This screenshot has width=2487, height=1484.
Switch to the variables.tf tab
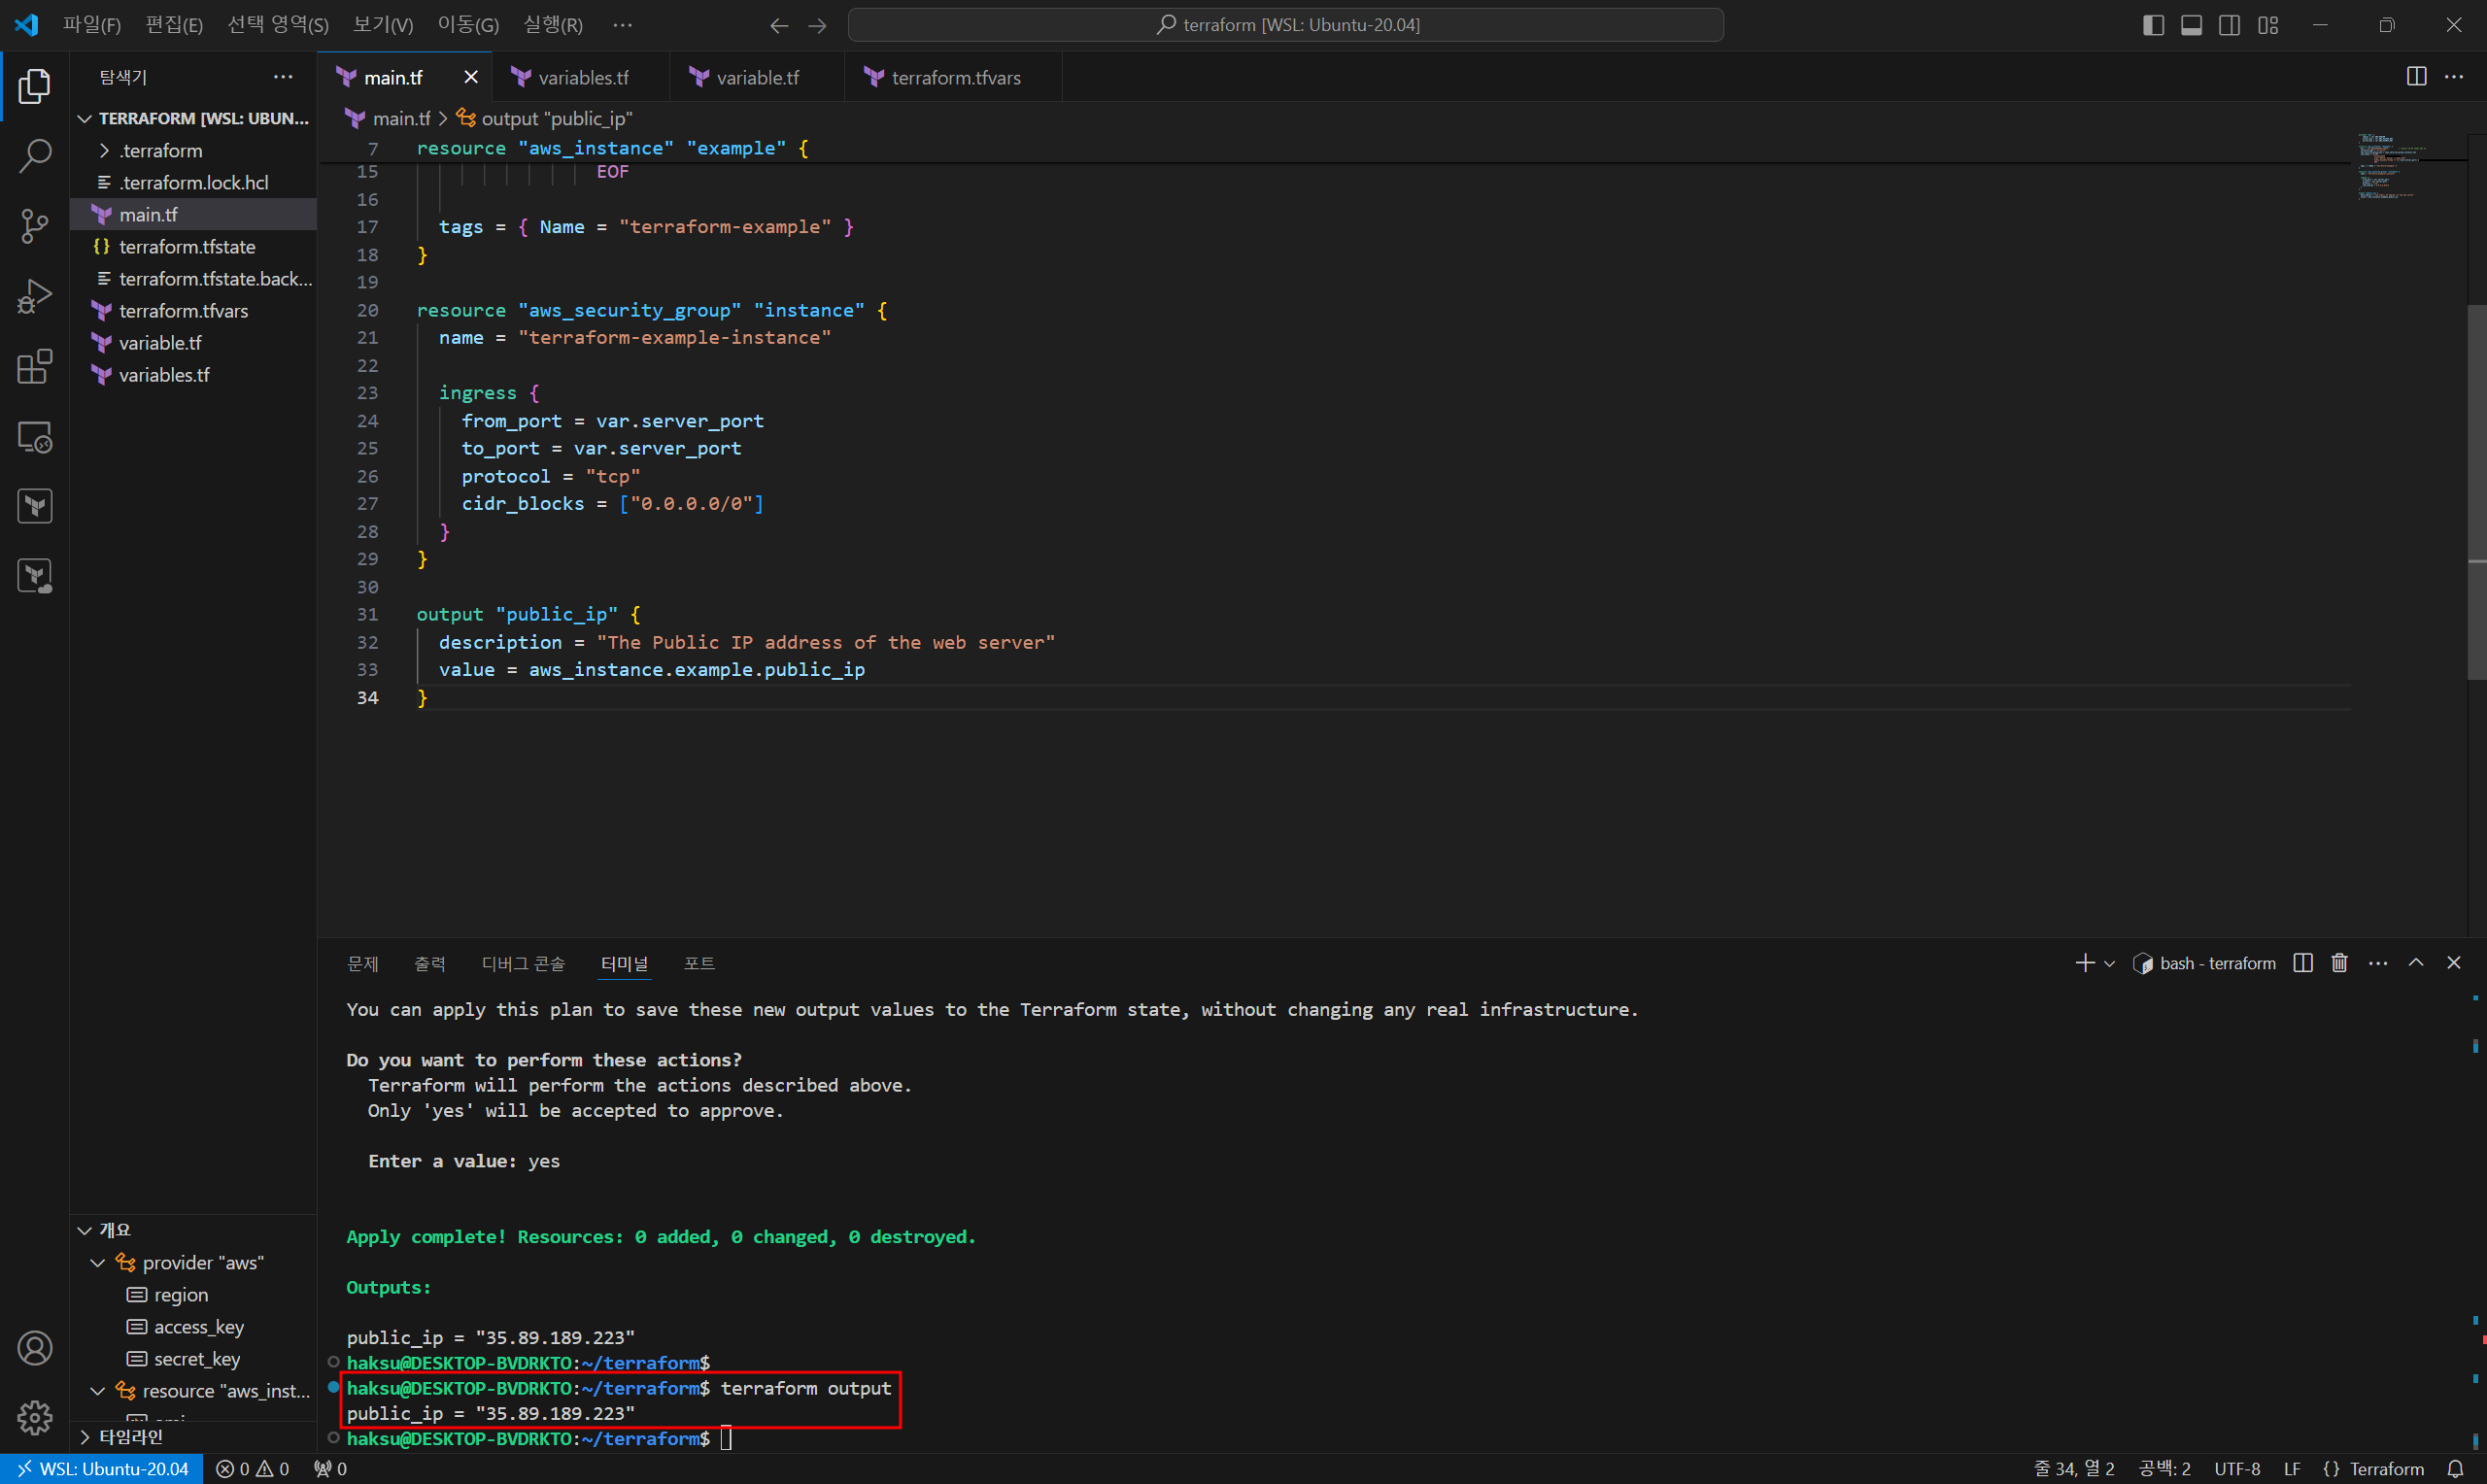tap(583, 78)
